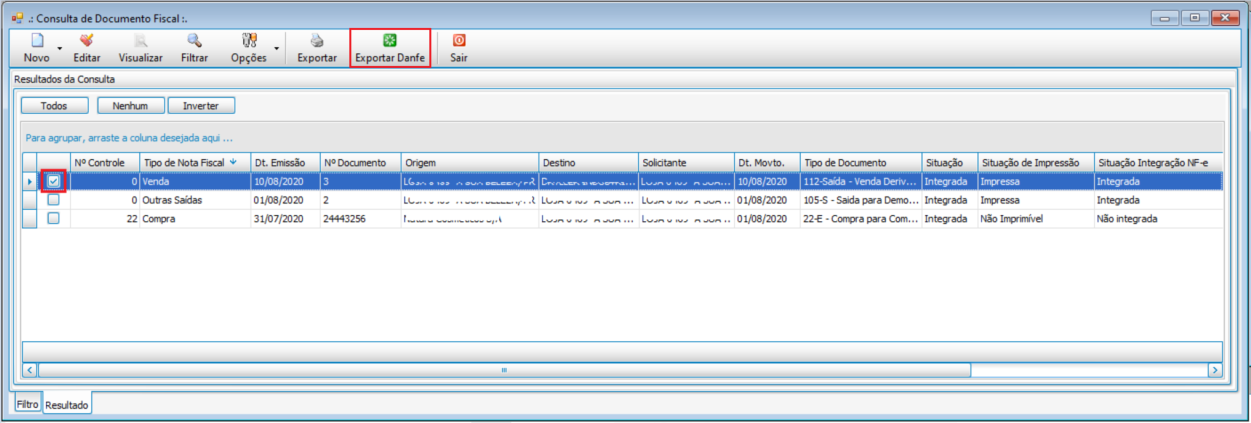Click 22-E - Compra para Com cell
The image size is (1251, 423).
pyautogui.click(x=861, y=218)
